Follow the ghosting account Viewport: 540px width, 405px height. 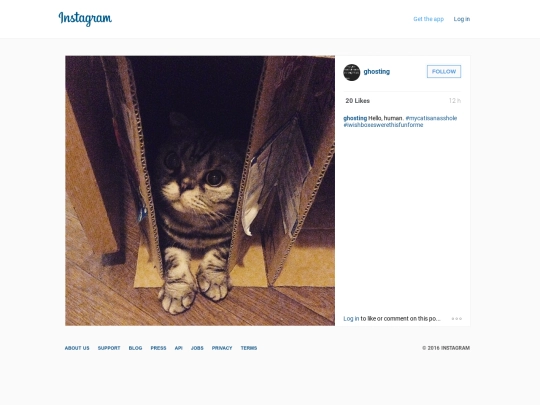coord(444,72)
